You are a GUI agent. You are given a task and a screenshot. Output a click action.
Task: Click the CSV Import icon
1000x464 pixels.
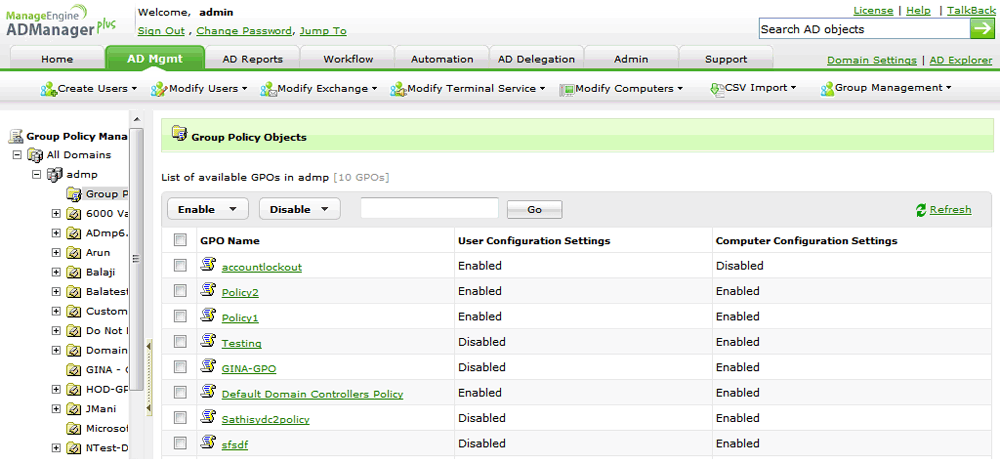pyautogui.click(x=717, y=89)
